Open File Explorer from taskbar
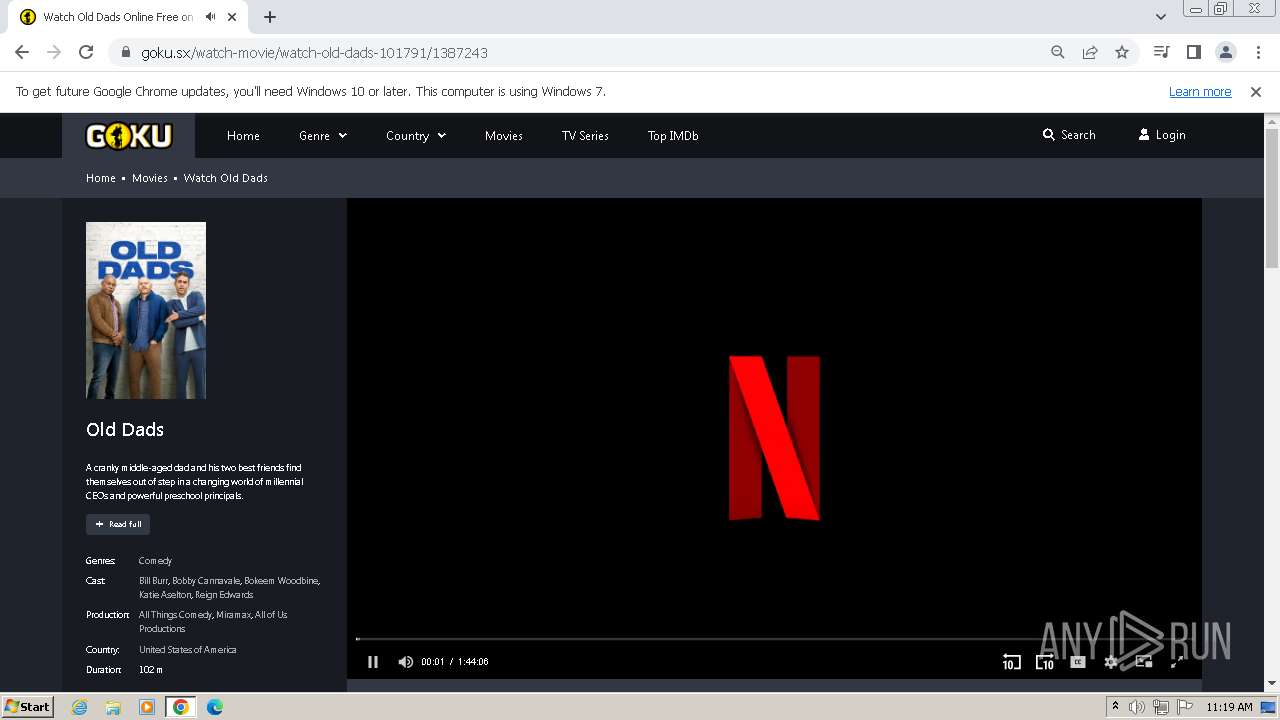This screenshot has height=720, width=1280. point(113,707)
